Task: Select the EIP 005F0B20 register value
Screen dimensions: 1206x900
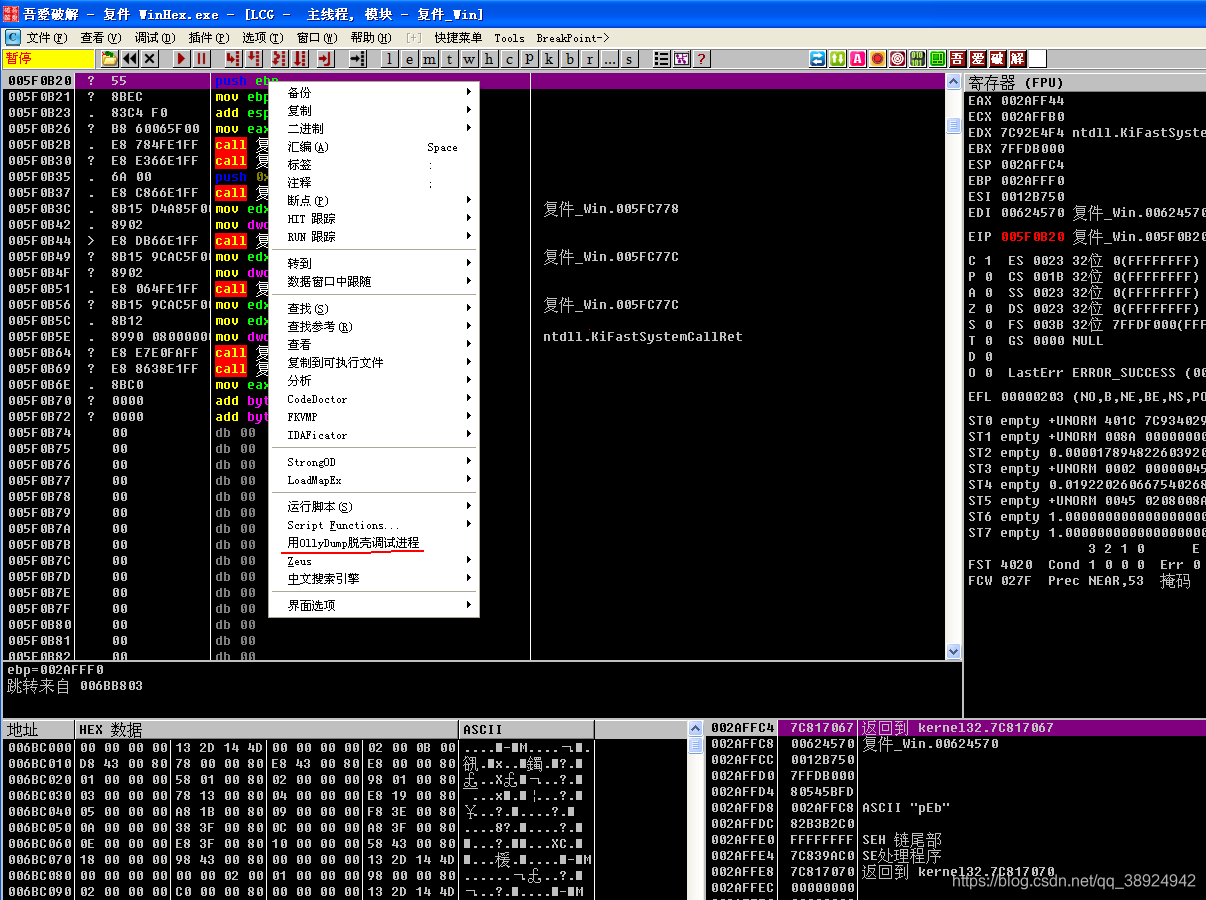Action: click(x=1034, y=237)
